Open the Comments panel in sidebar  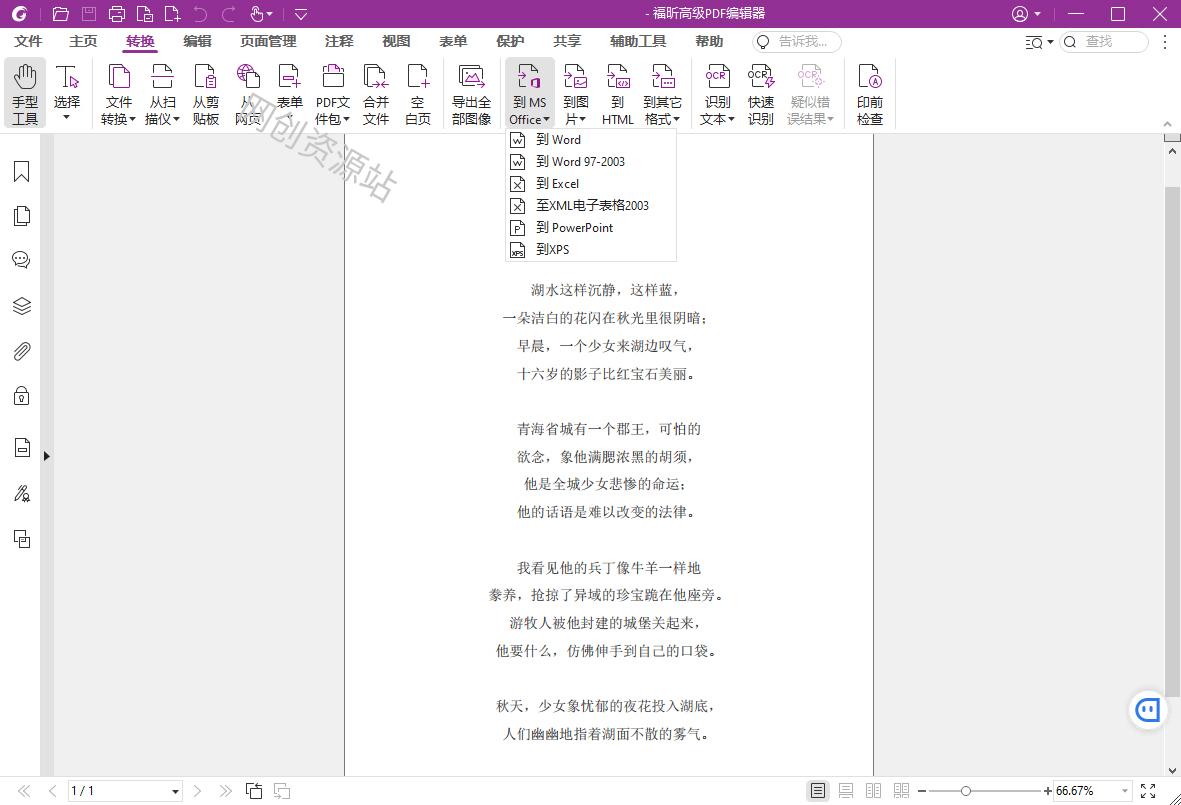point(22,261)
